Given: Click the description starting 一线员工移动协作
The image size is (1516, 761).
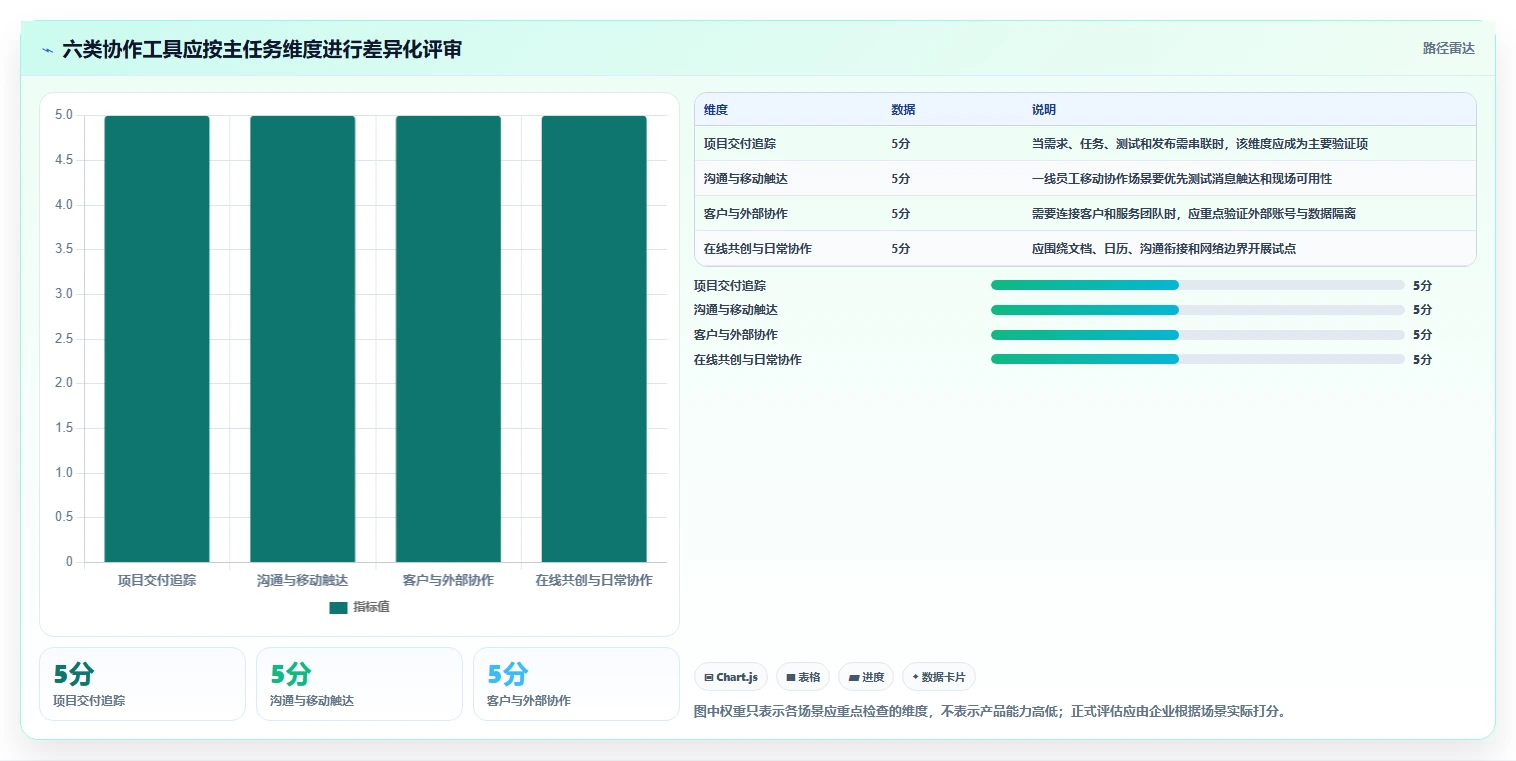Looking at the screenshot, I should (x=1182, y=179).
